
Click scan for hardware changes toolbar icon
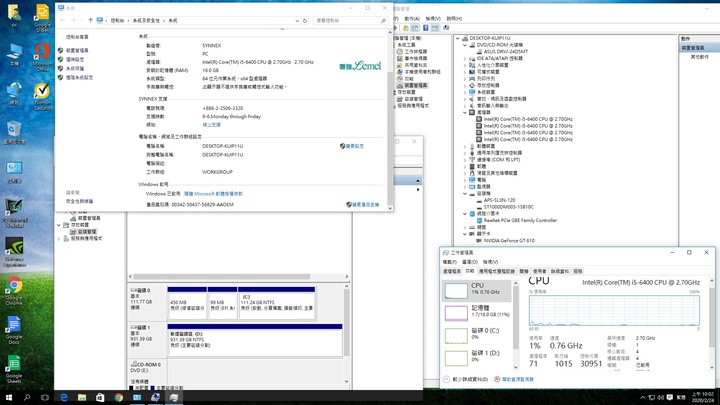pos(446,28)
